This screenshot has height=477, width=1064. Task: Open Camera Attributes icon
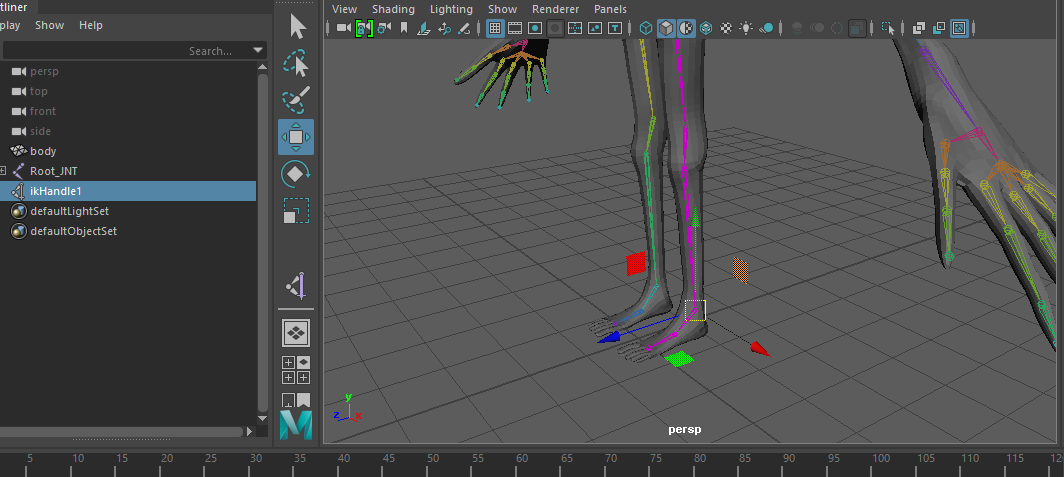click(384, 28)
